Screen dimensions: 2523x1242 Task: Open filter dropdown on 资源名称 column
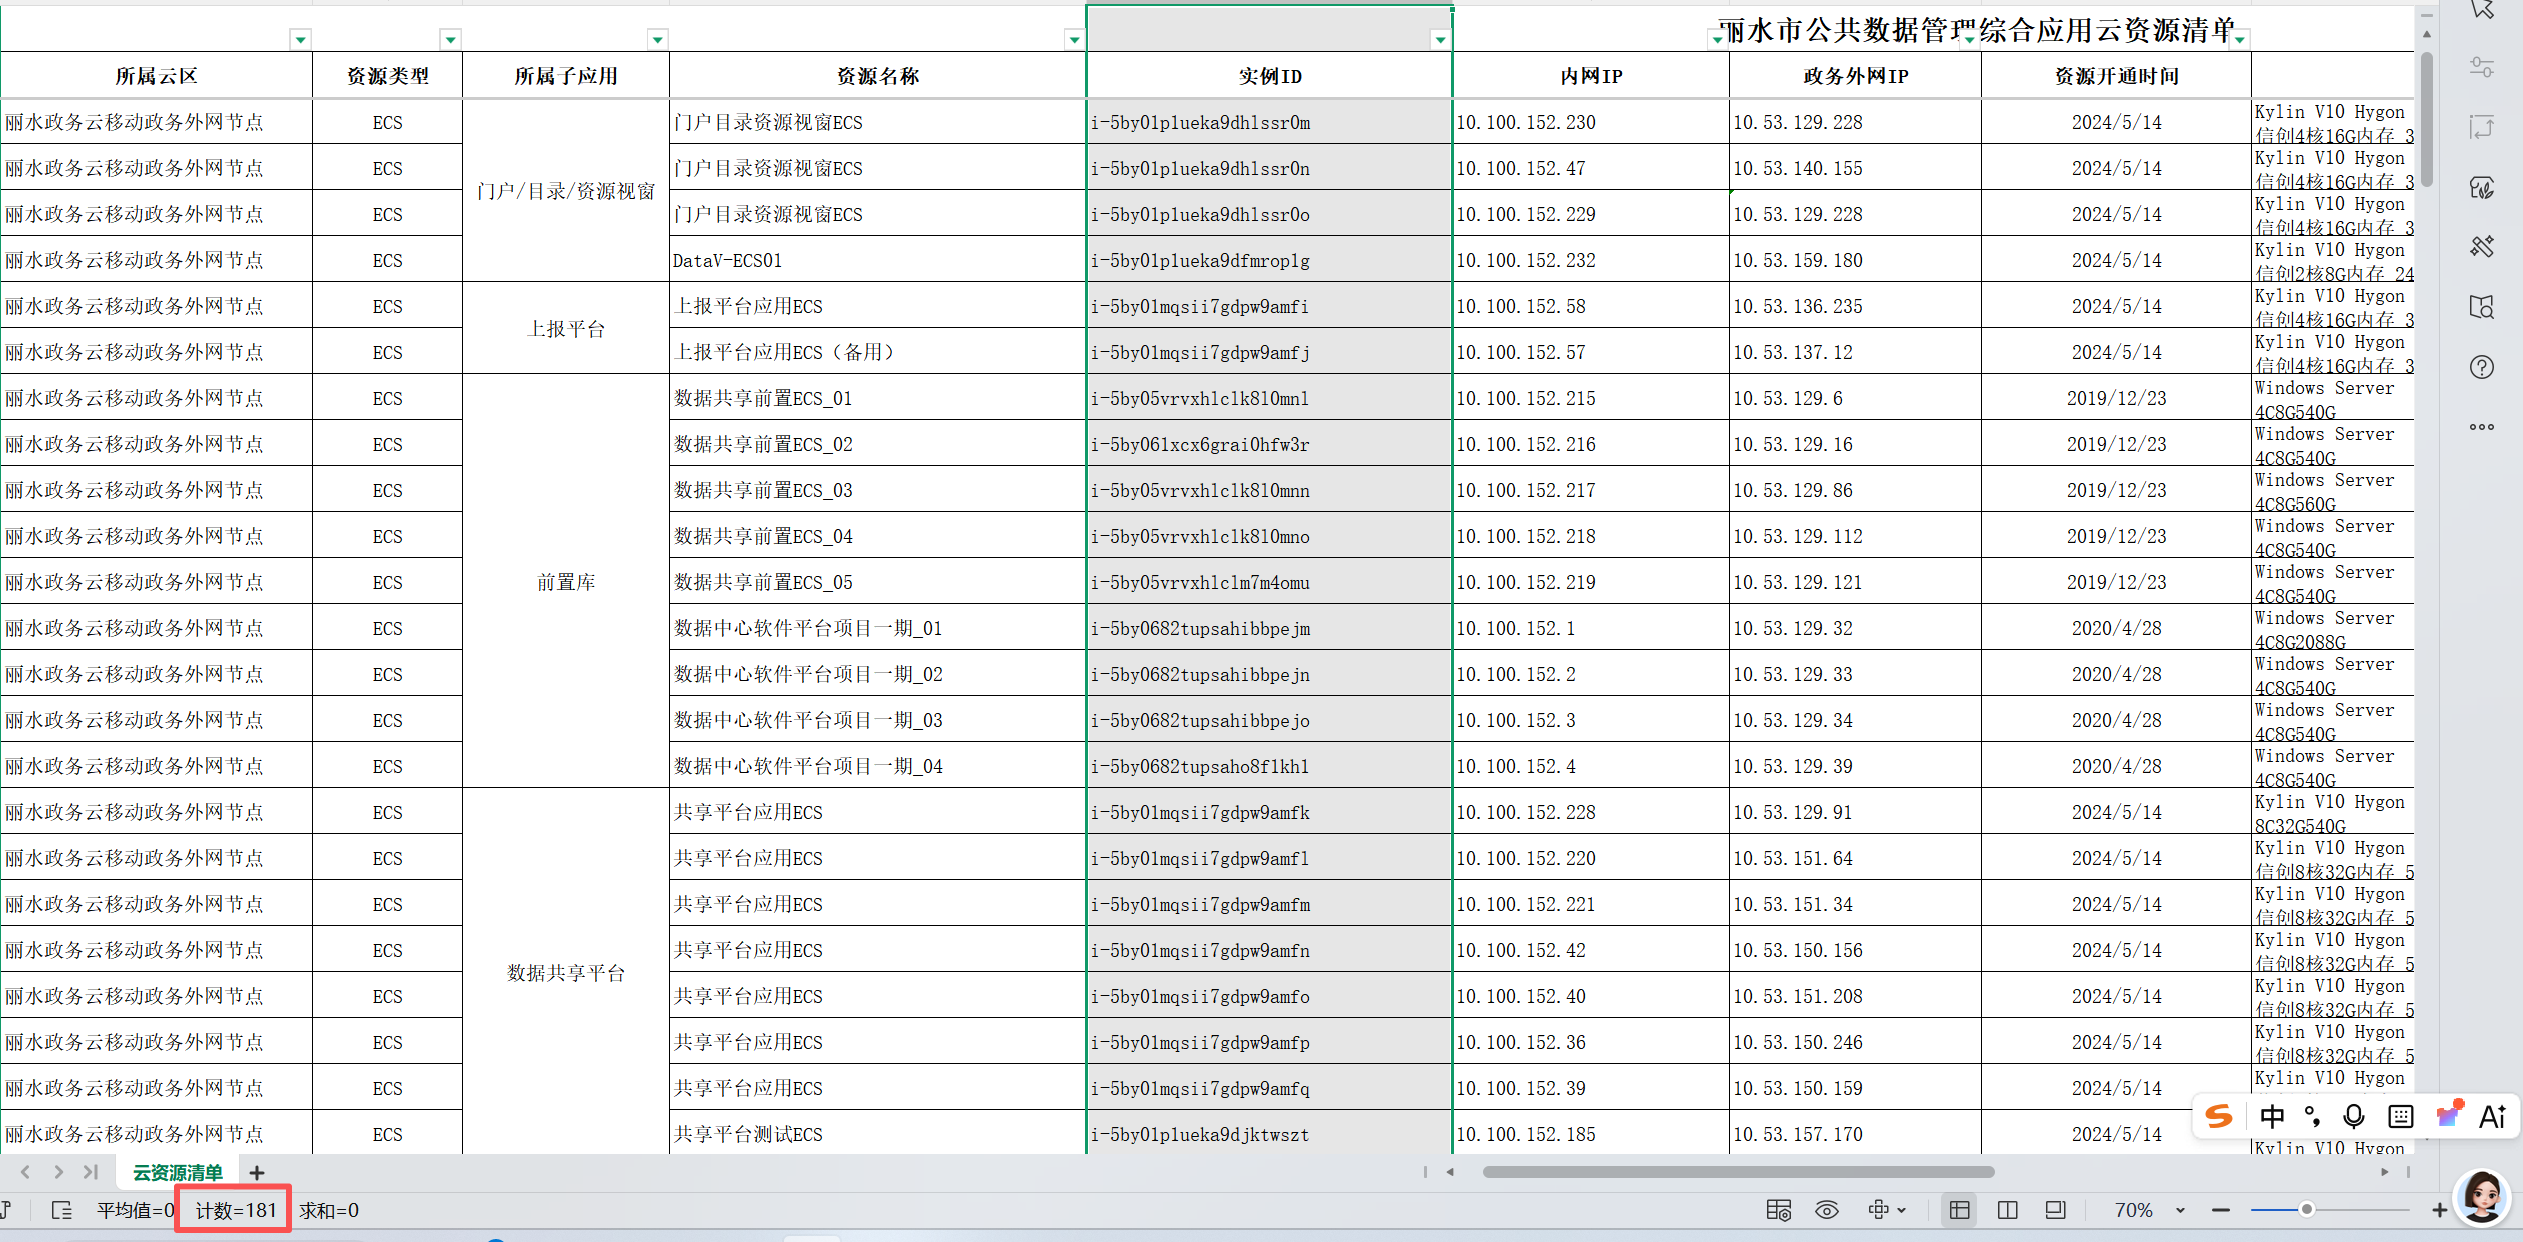1074,40
